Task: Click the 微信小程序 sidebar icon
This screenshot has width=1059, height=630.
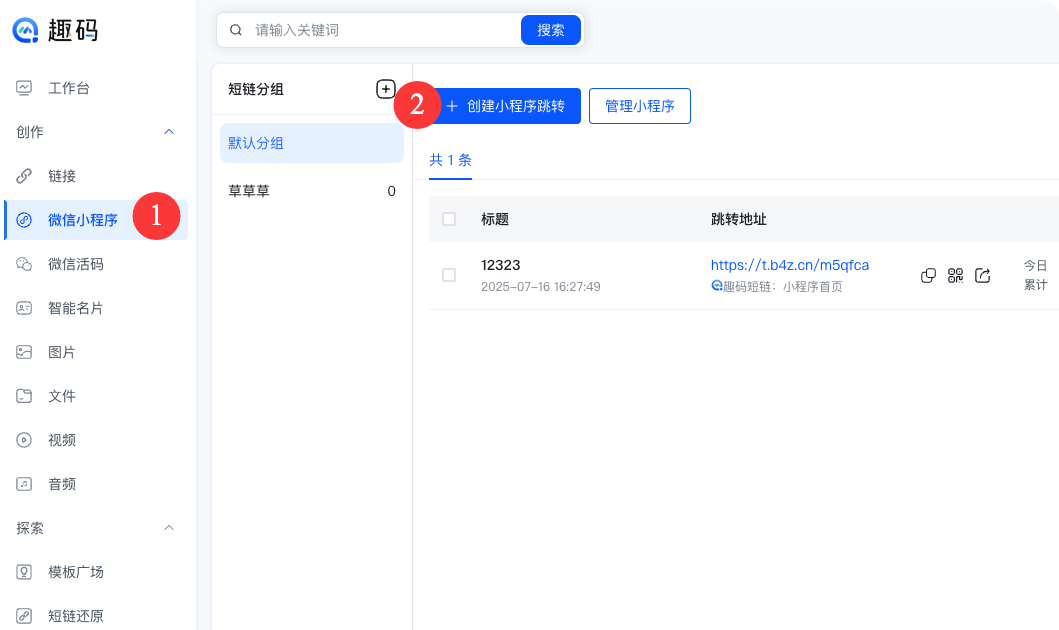Action: pyautogui.click(x=24, y=220)
